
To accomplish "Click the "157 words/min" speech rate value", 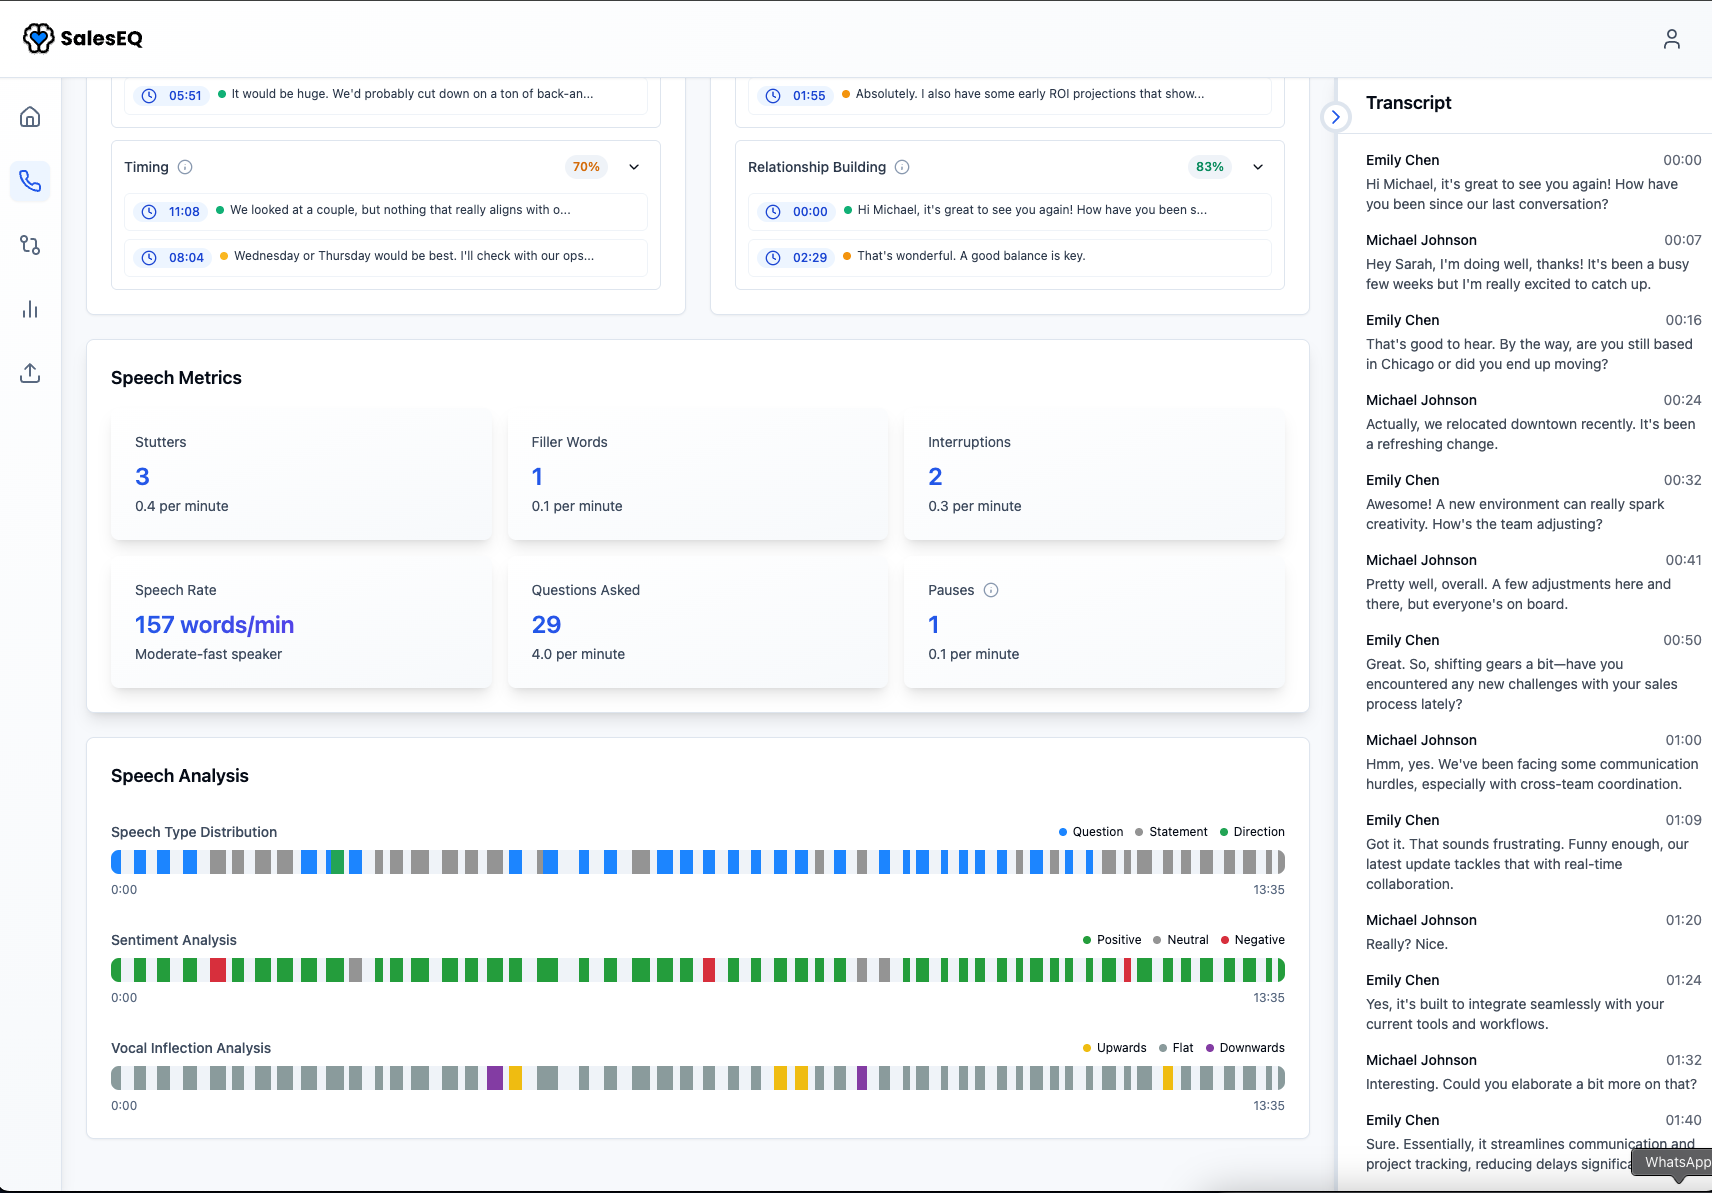I will 215,625.
